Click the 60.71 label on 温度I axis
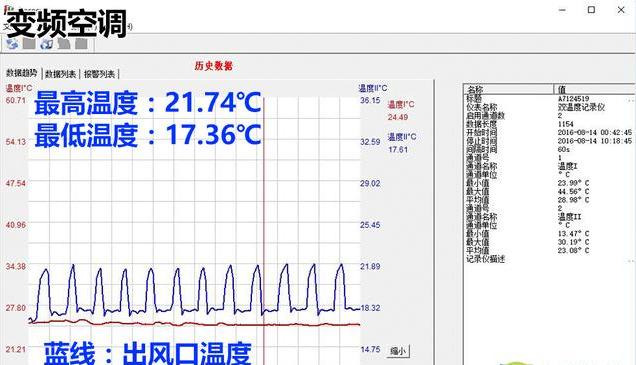This screenshot has width=636, height=365. [x=16, y=100]
